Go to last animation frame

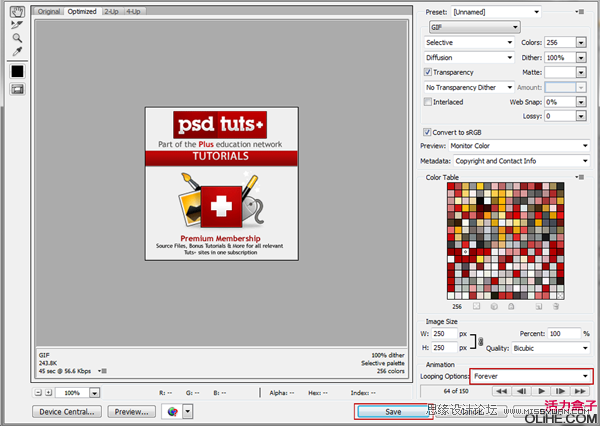tap(580, 391)
